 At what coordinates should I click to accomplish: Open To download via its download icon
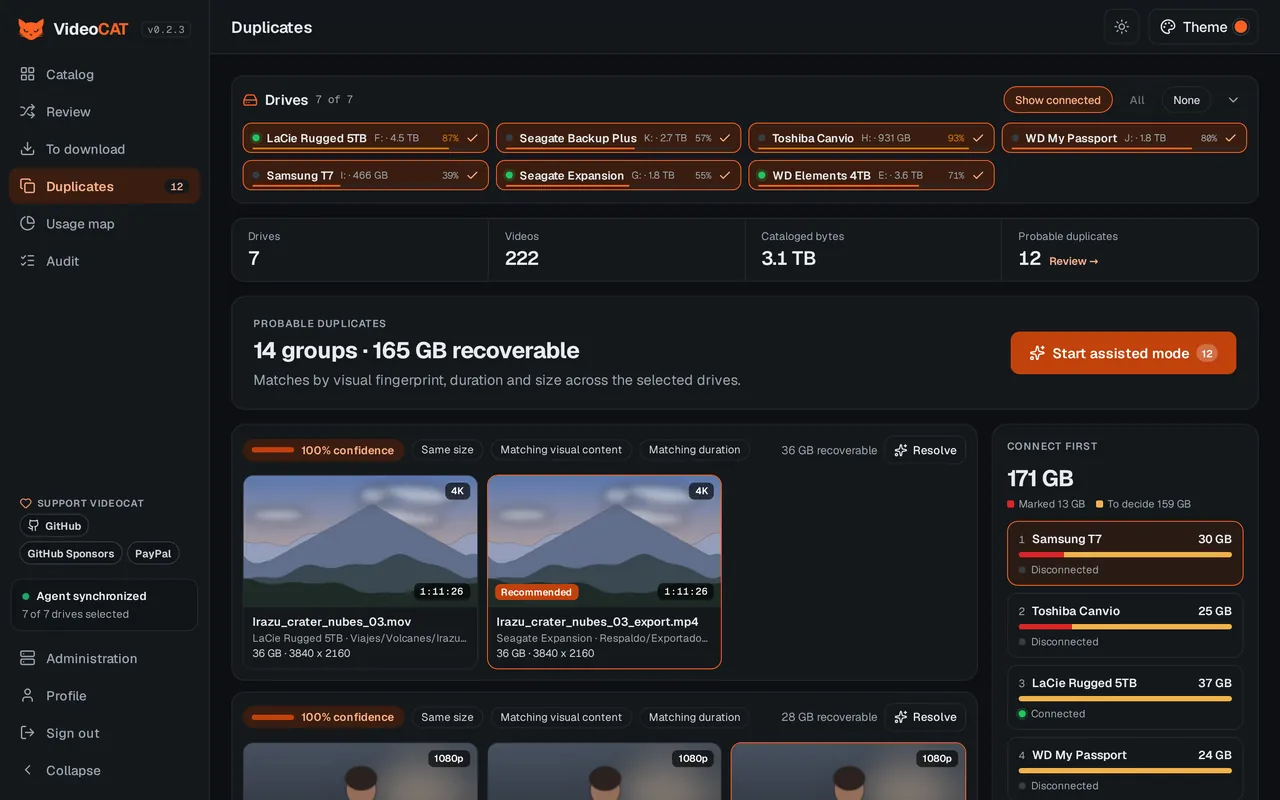tap(27, 149)
